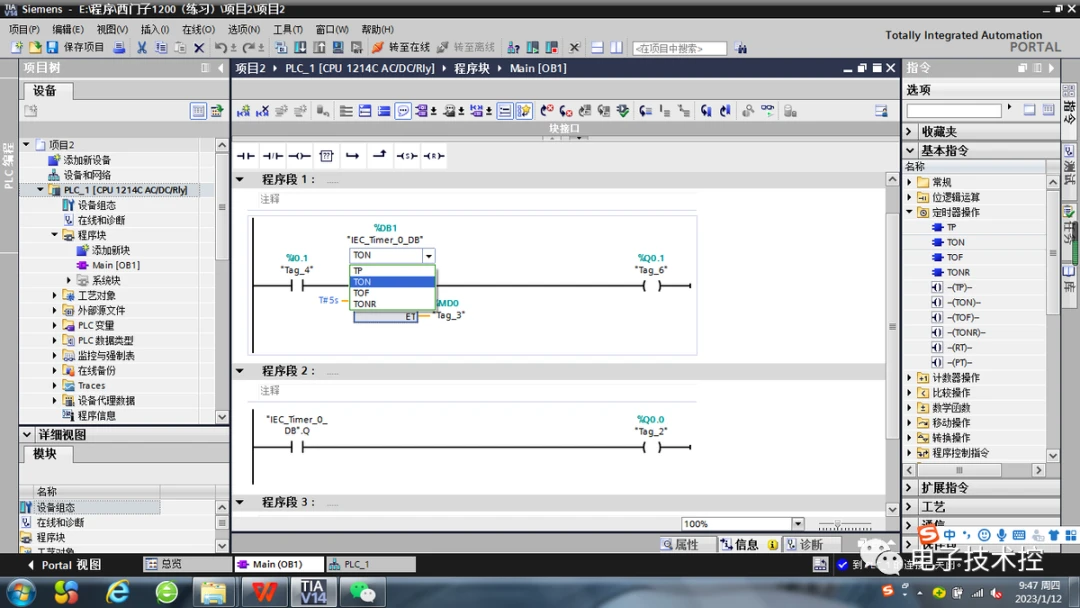Image resolution: width=1080 pixels, height=608 pixels.
Task: Click the set coil (S) icon
Action: (x=406, y=156)
